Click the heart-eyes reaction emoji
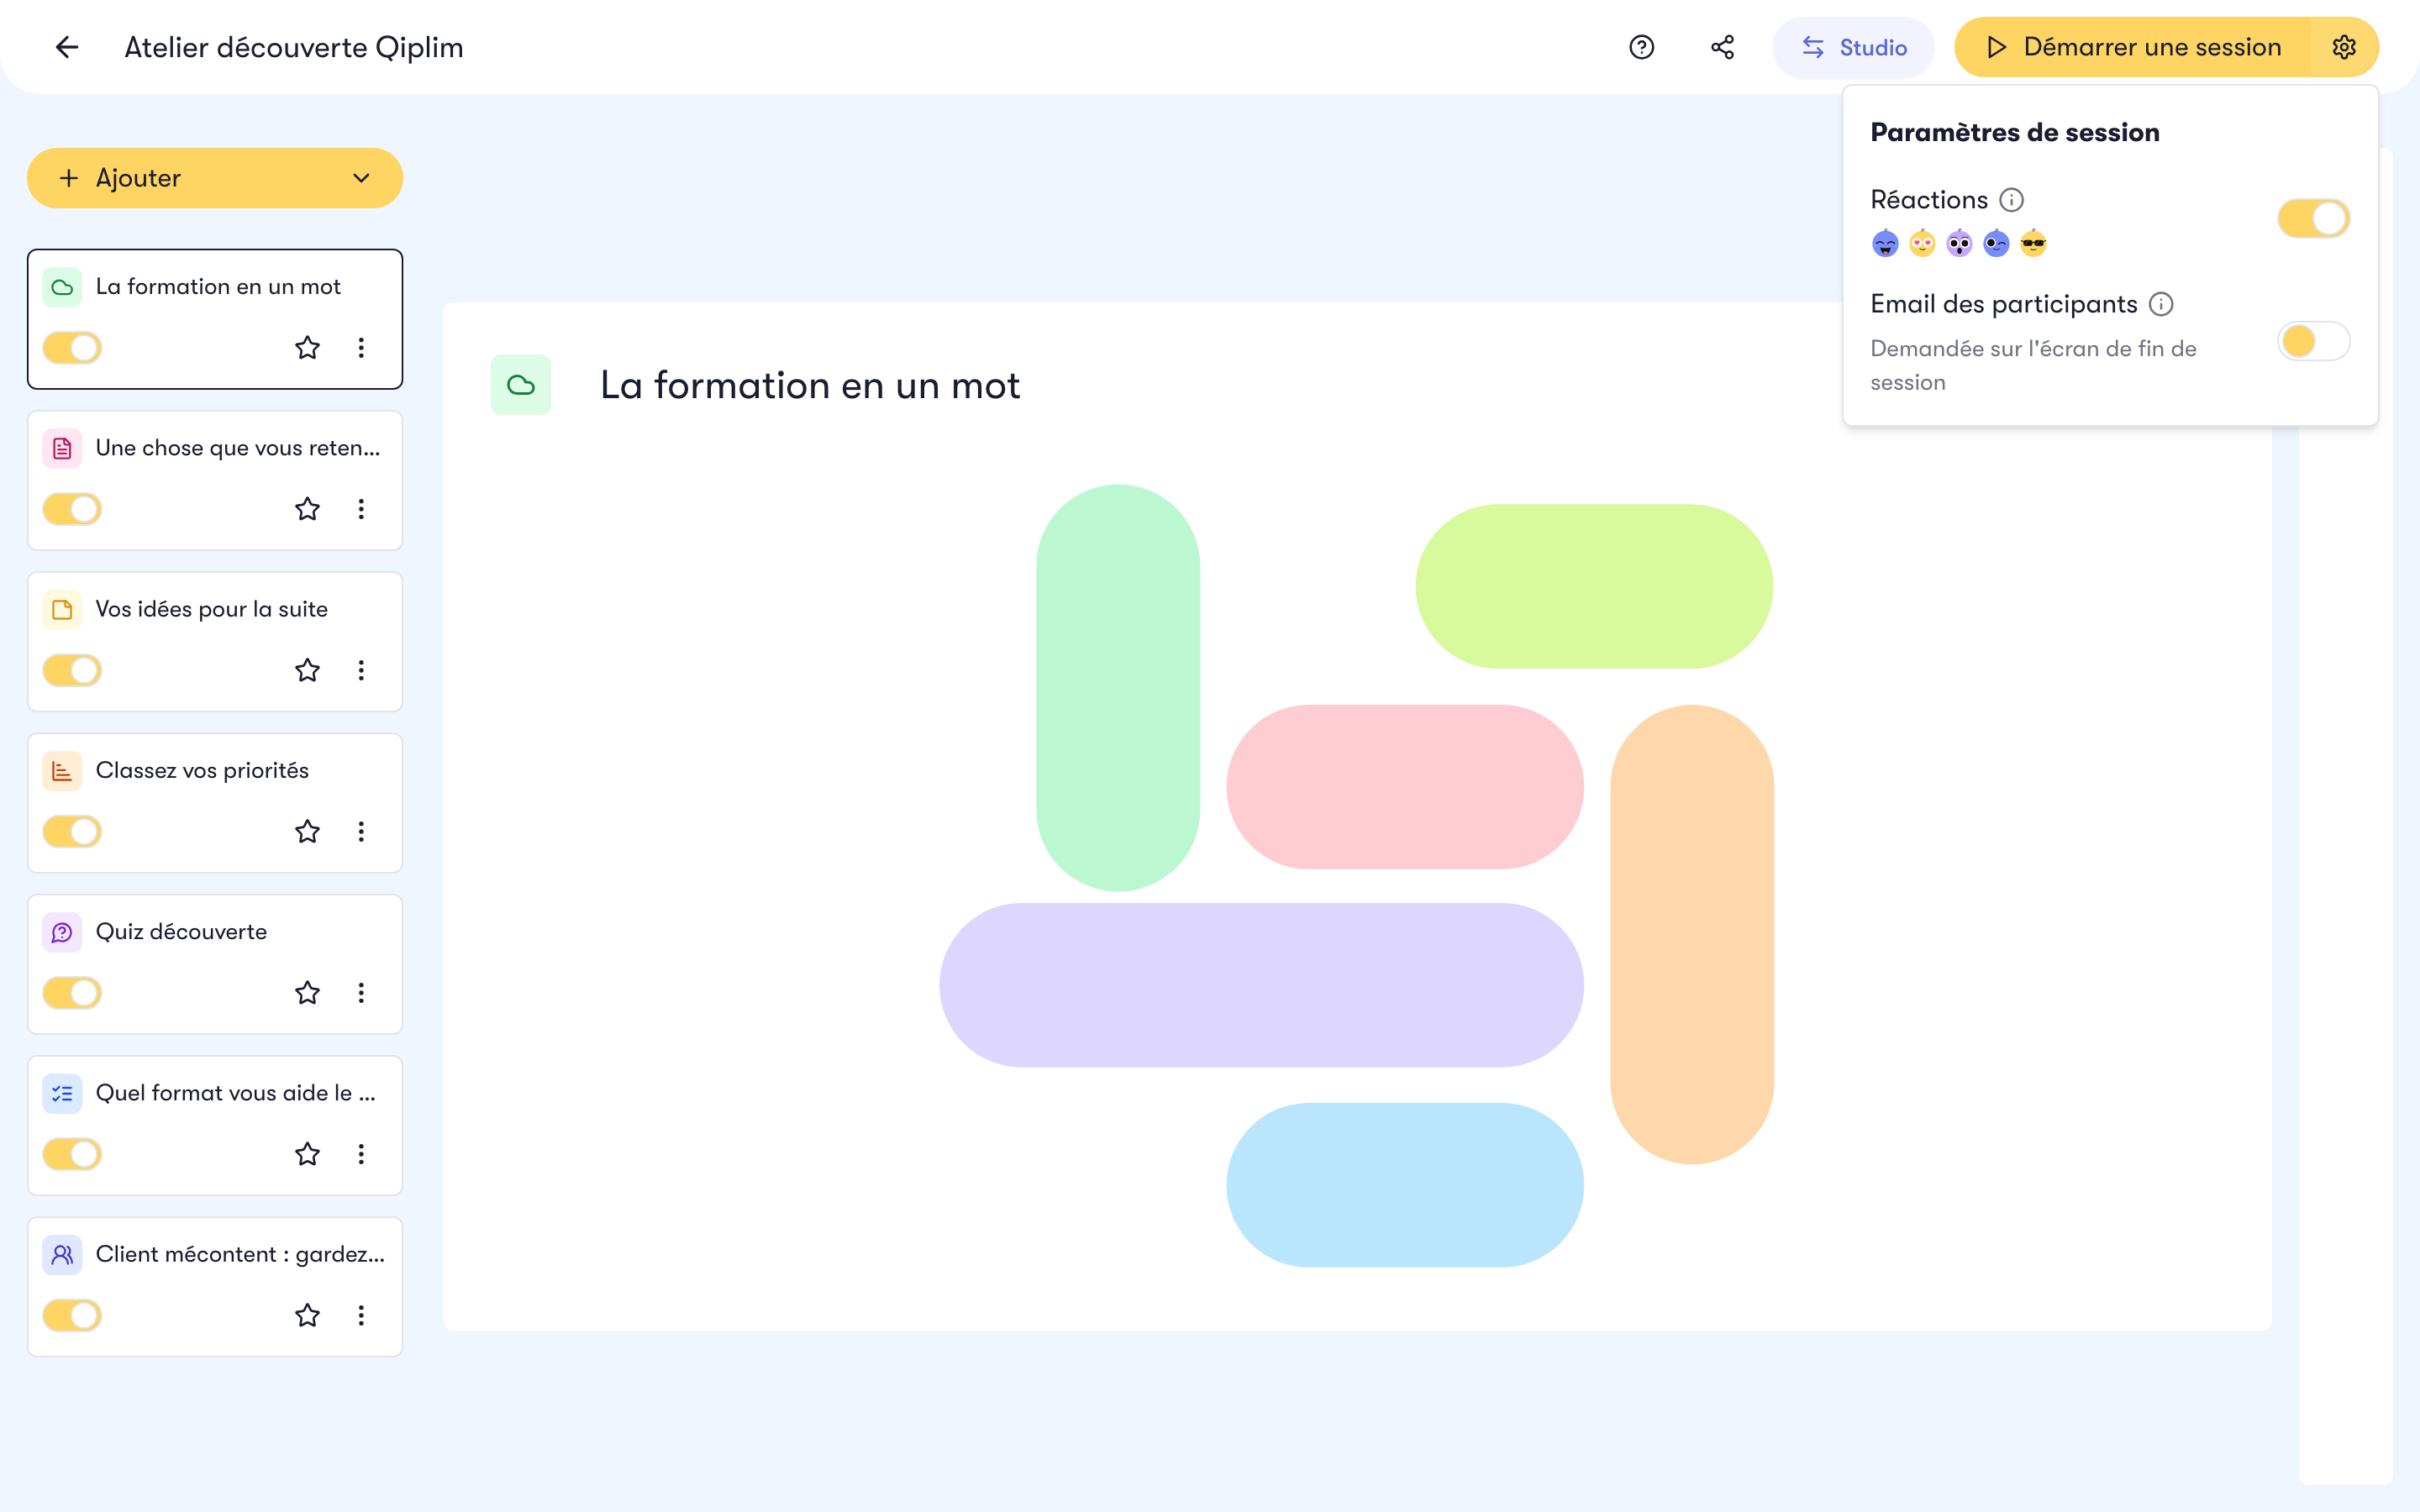This screenshot has height=1512, width=2420. 1922,243
